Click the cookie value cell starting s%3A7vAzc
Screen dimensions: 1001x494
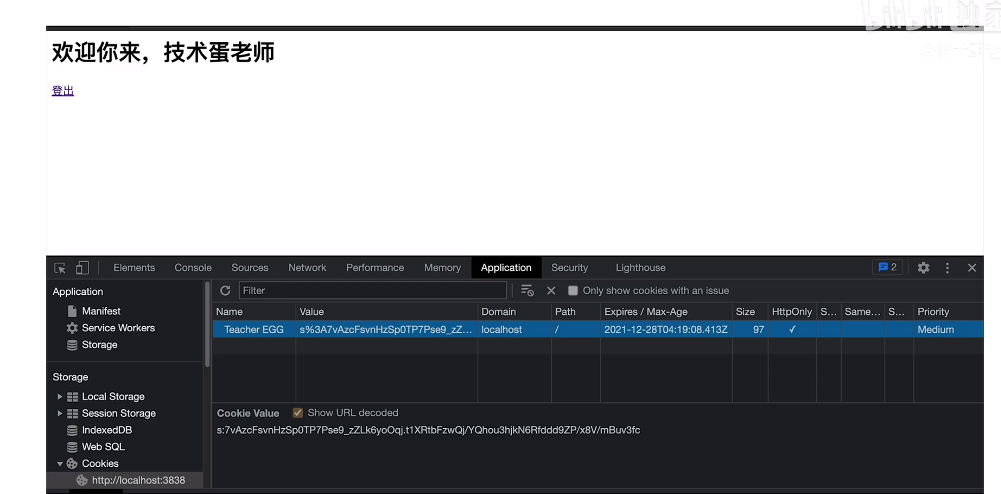[x=387, y=329]
